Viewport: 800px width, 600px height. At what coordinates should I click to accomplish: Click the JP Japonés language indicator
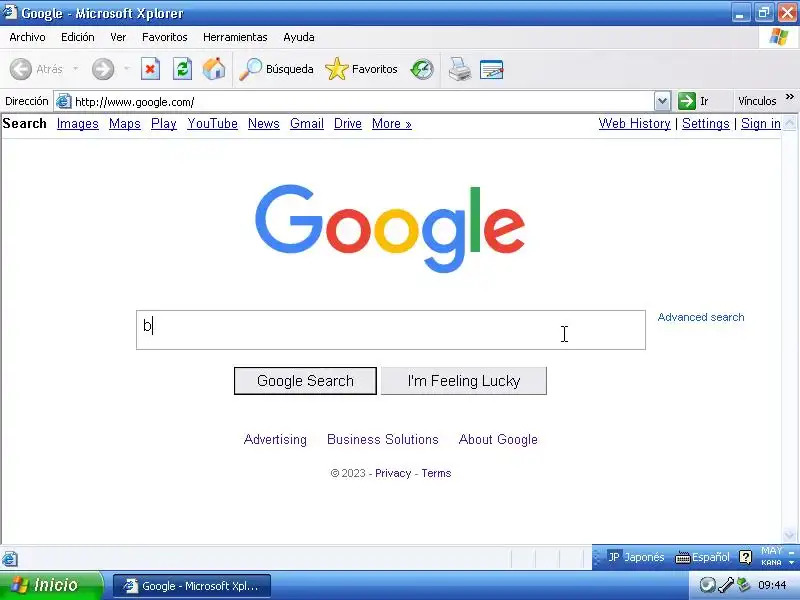coord(636,557)
